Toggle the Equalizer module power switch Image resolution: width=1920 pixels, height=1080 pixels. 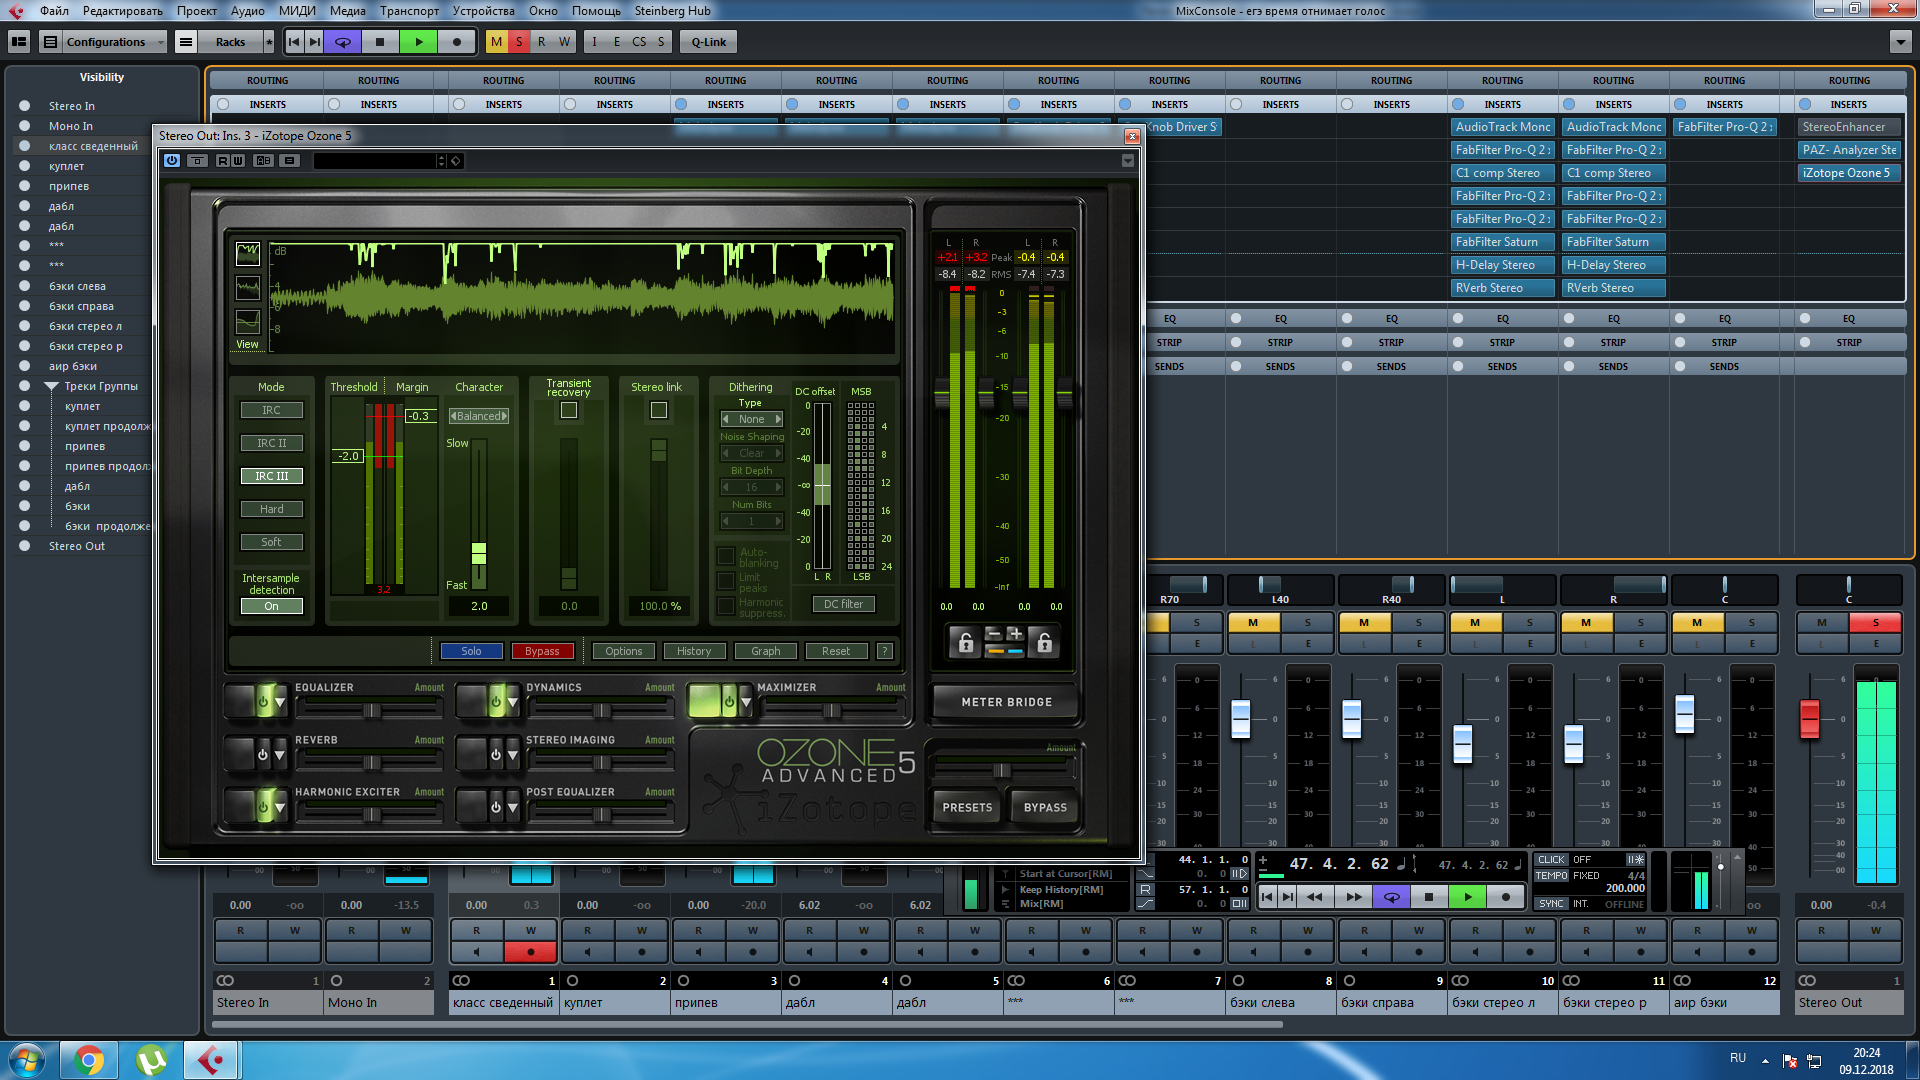pos(263,702)
